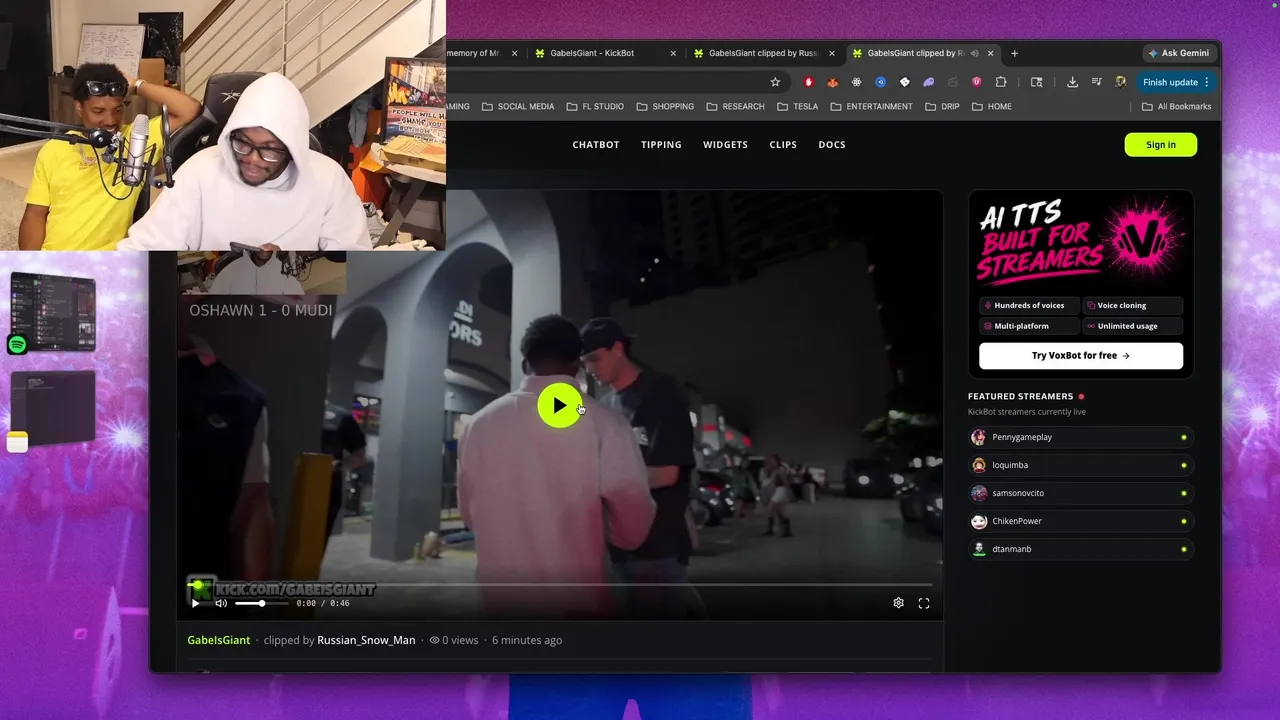This screenshot has height=720, width=1280.
Task: Click the Chrome profile avatar
Action: (1121, 82)
